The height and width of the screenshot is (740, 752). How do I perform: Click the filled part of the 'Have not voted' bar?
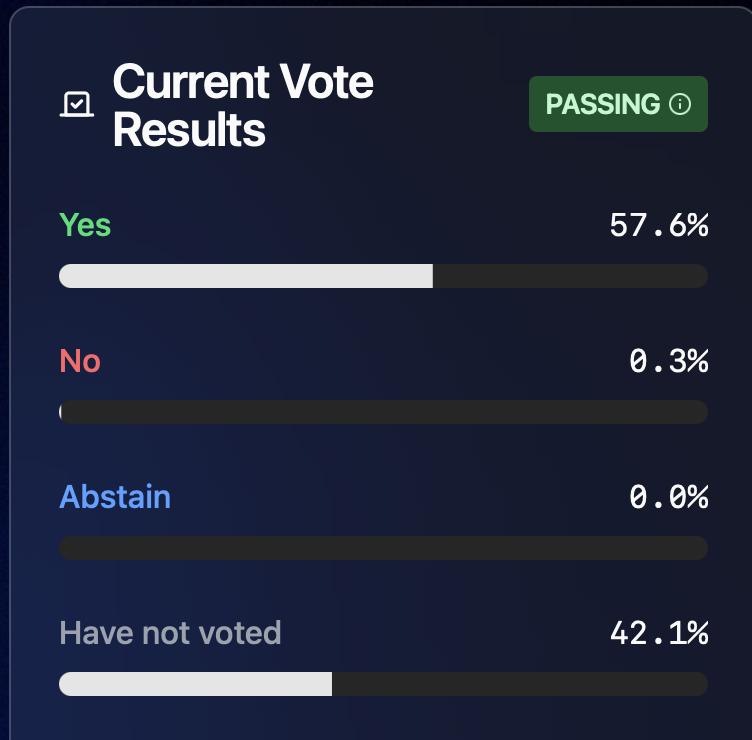[195, 684]
